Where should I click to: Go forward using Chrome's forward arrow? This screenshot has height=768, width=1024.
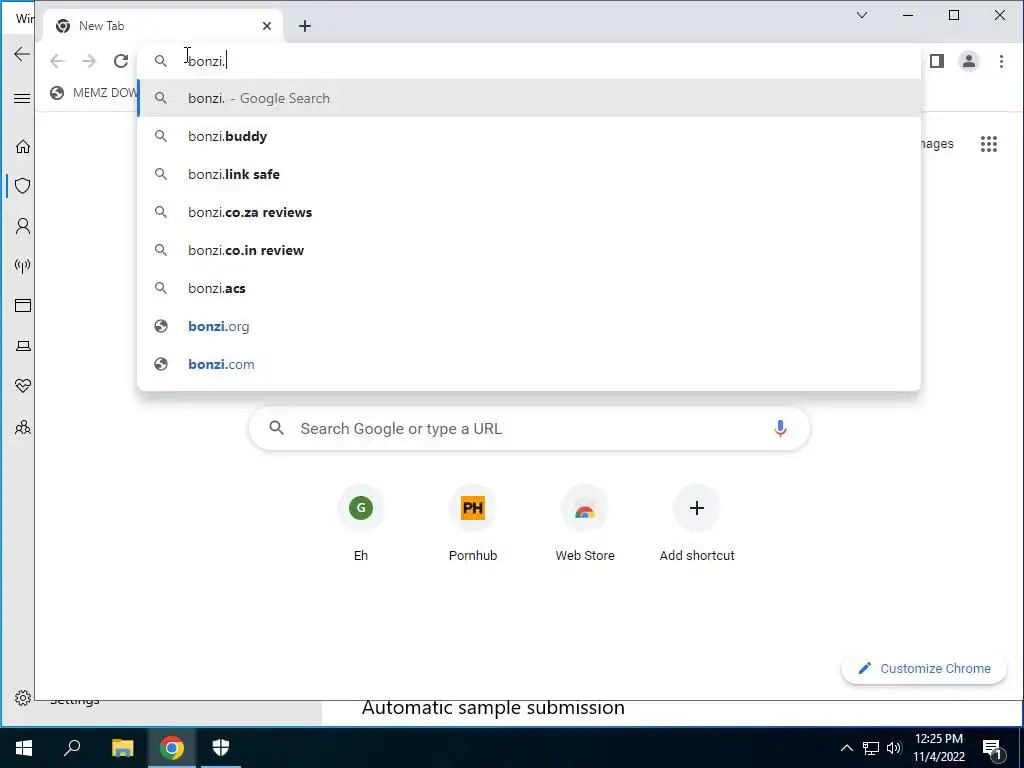point(89,61)
